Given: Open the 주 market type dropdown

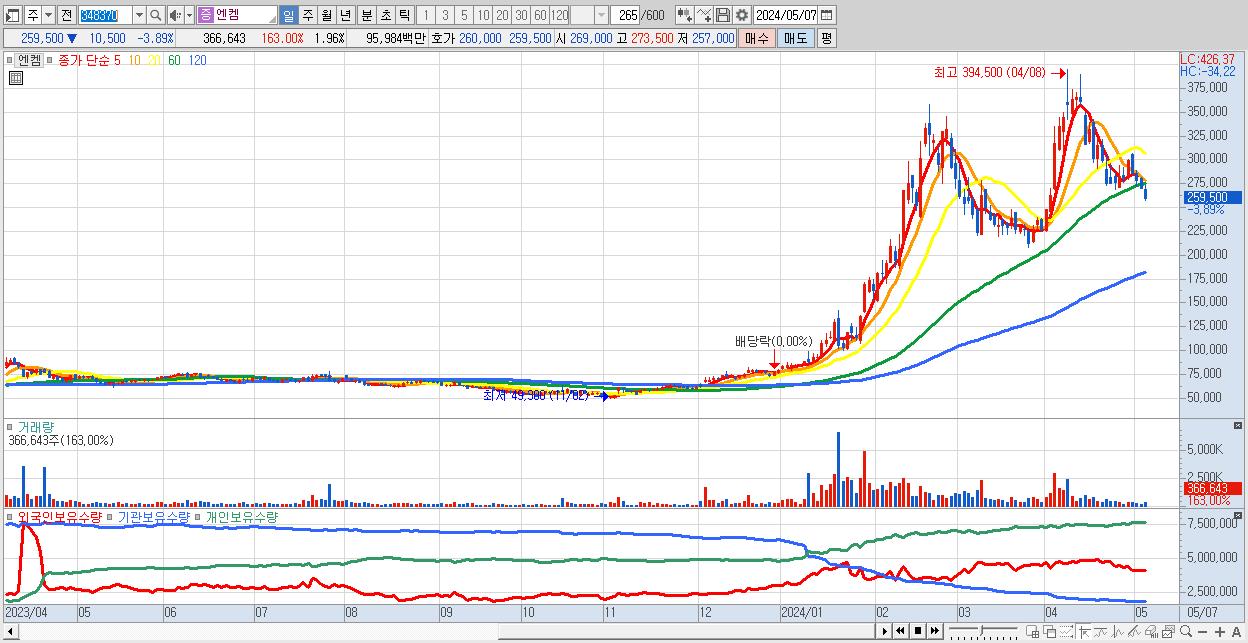Looking at the screenshot, I should pyautogui.click(x=48, y=15).
